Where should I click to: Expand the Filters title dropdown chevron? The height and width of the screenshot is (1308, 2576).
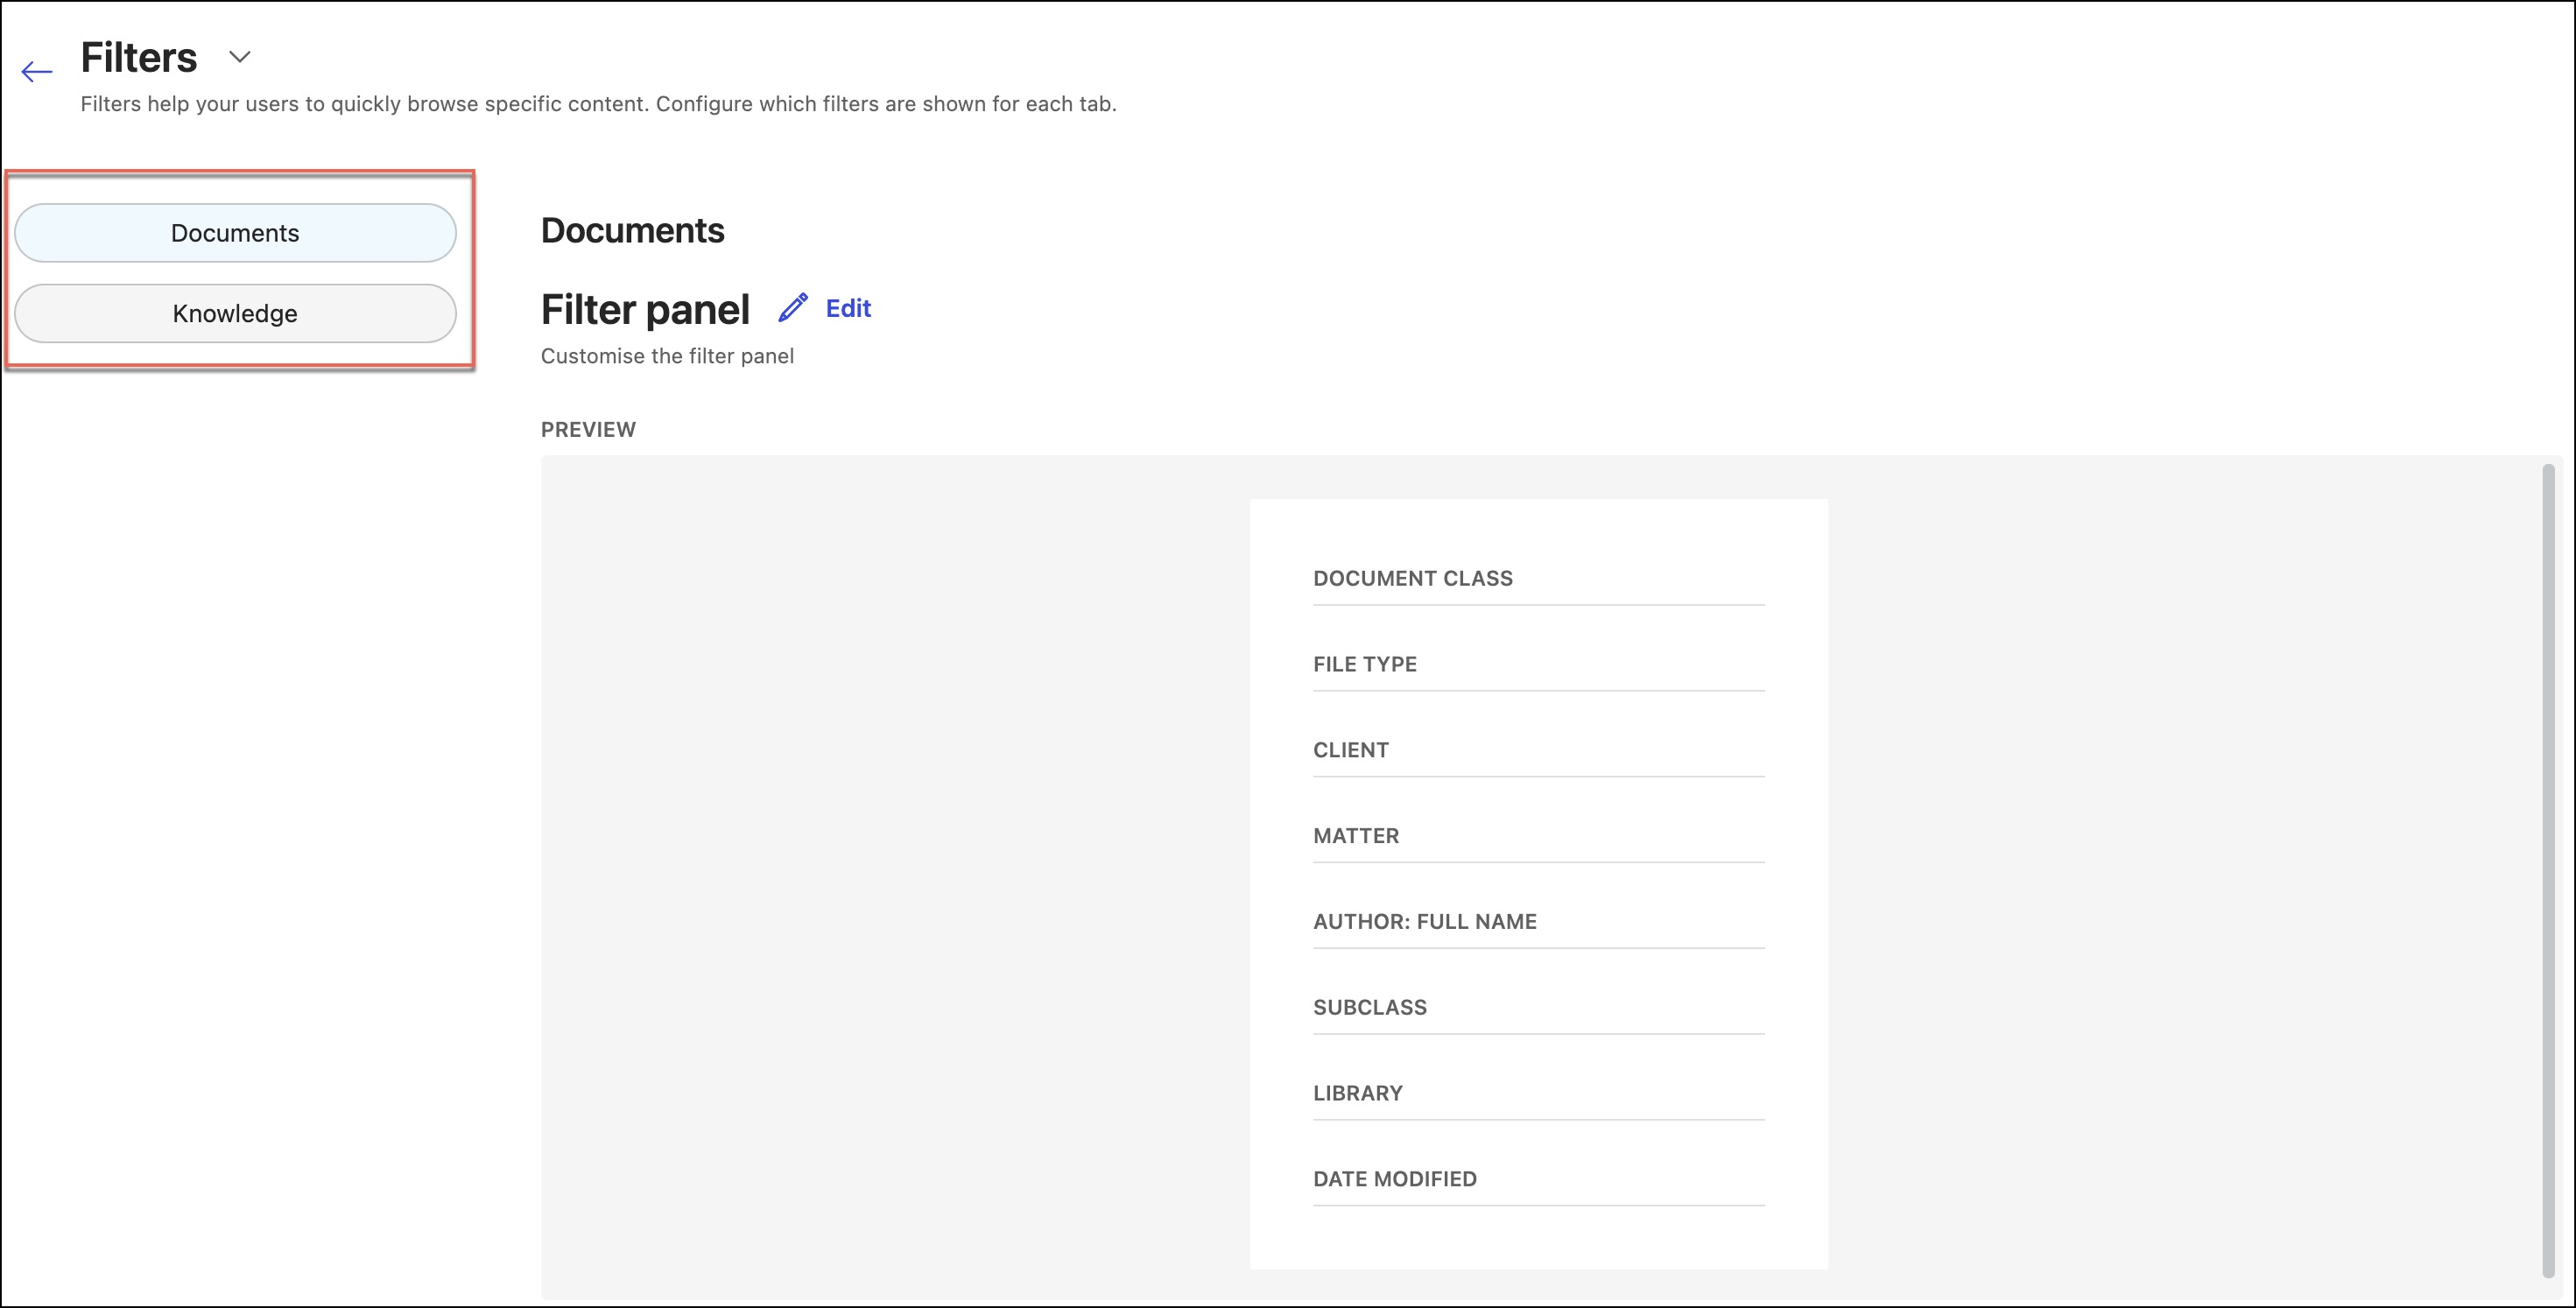239,57
